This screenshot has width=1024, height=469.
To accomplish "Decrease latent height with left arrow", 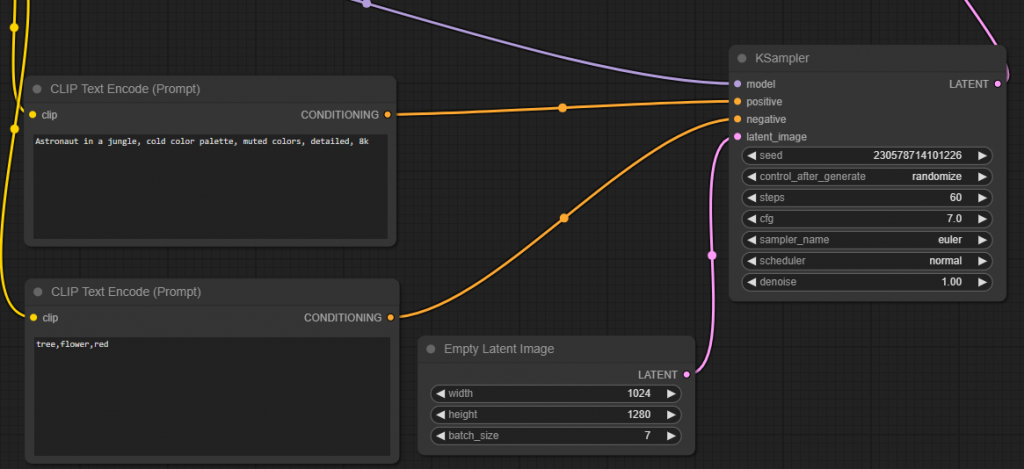I will point(440,414).
